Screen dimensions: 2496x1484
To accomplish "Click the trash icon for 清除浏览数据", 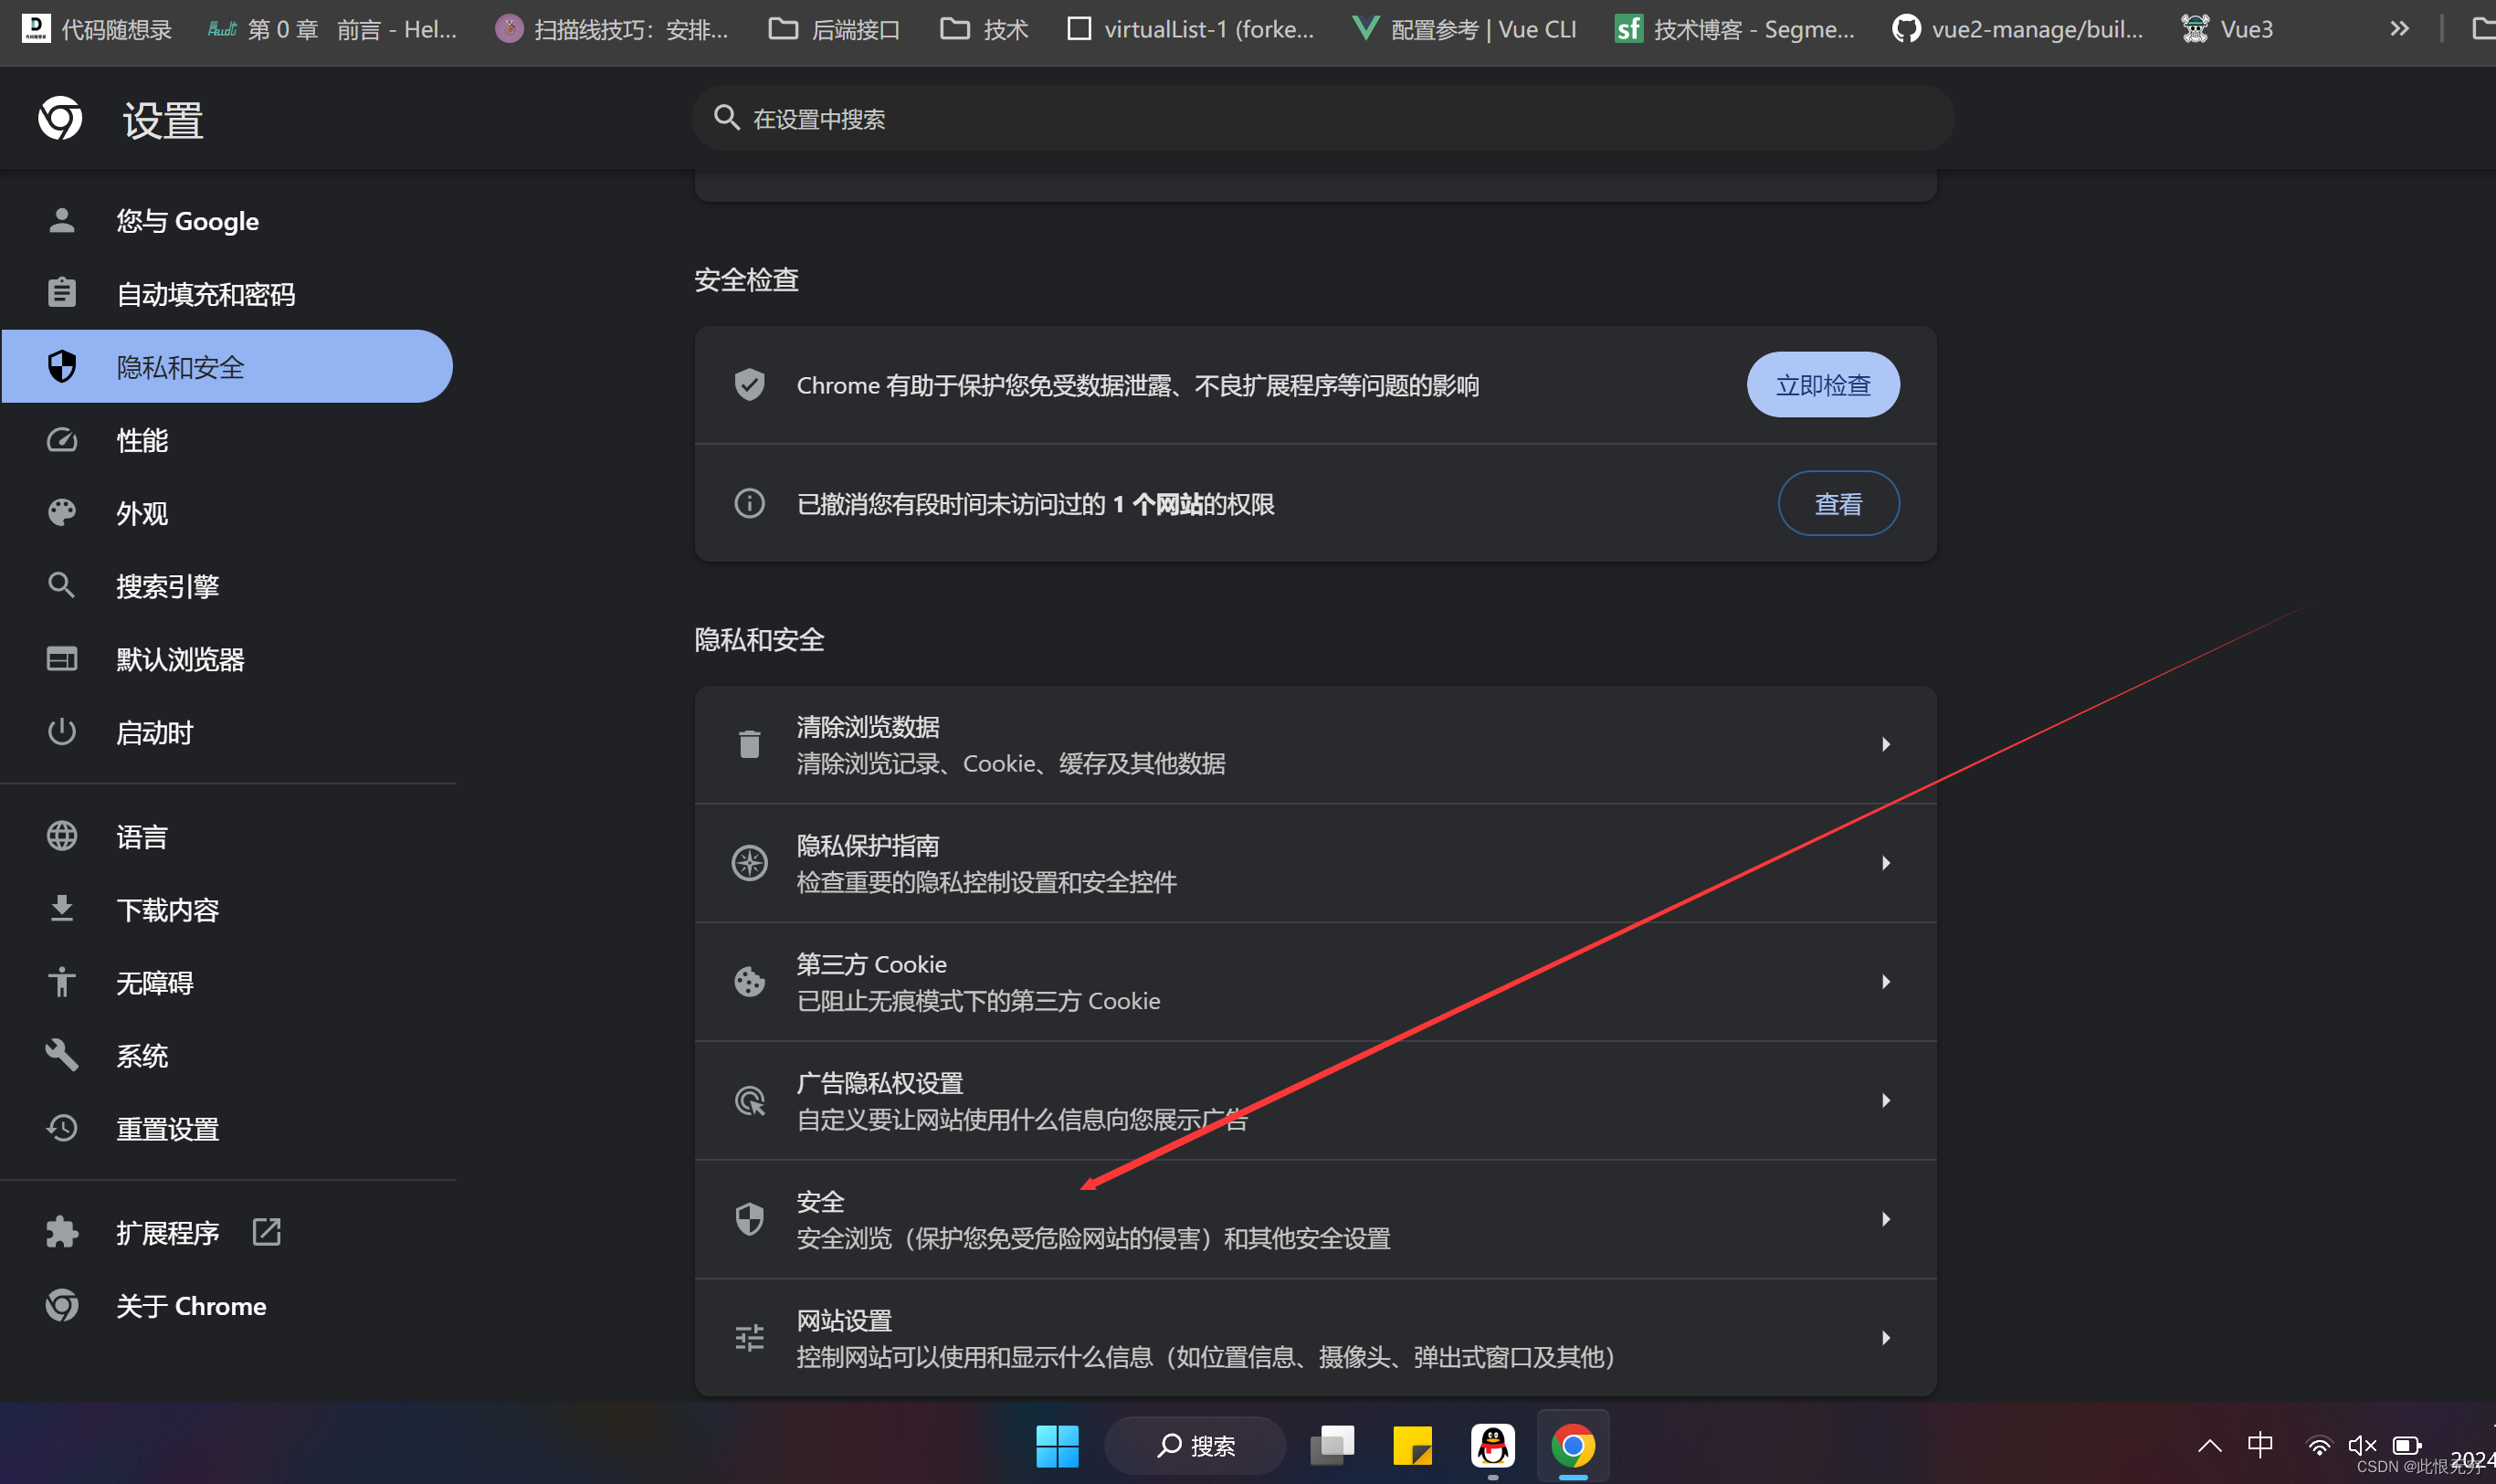I will pyautogui.click(x=749, y=744).
